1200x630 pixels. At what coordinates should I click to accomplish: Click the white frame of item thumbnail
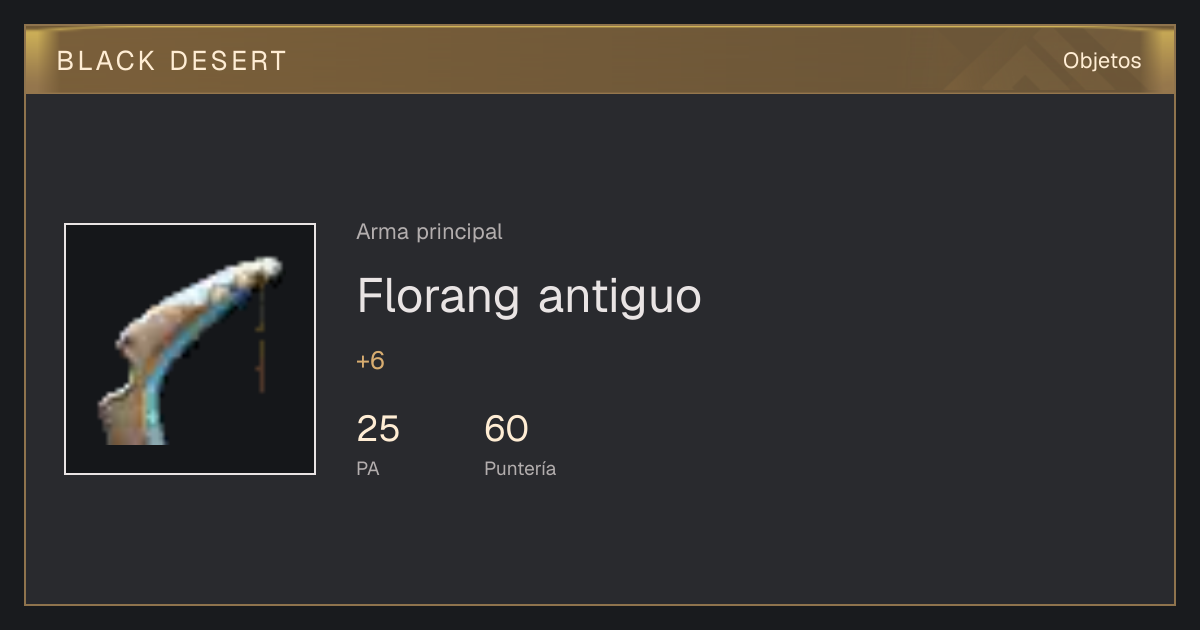(x=190, y=224)
